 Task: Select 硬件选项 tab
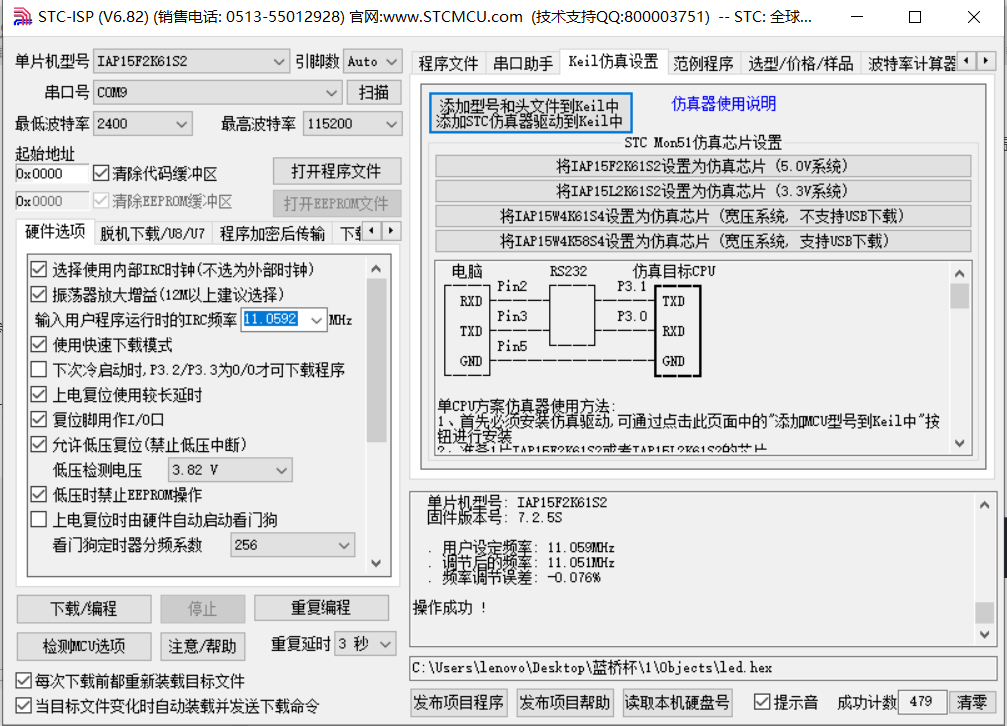(x=55, y=232)
